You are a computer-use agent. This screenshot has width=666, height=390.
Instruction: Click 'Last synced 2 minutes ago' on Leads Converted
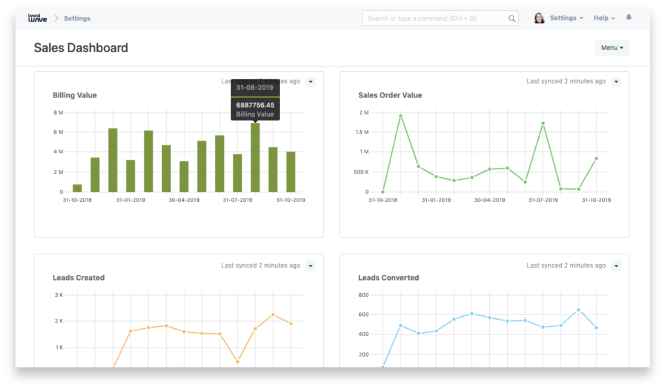[566, 266]
